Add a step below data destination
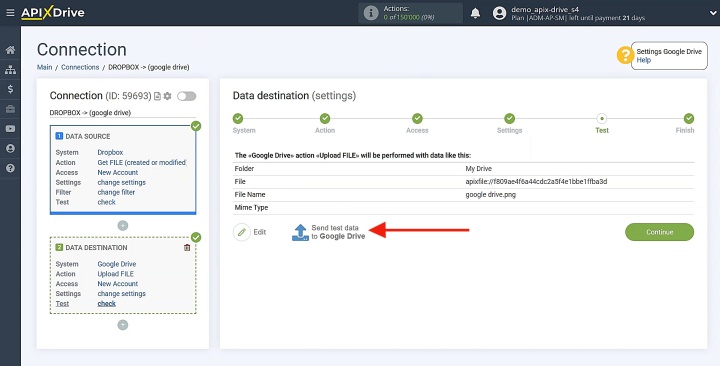720x366 pixels. 123,325
